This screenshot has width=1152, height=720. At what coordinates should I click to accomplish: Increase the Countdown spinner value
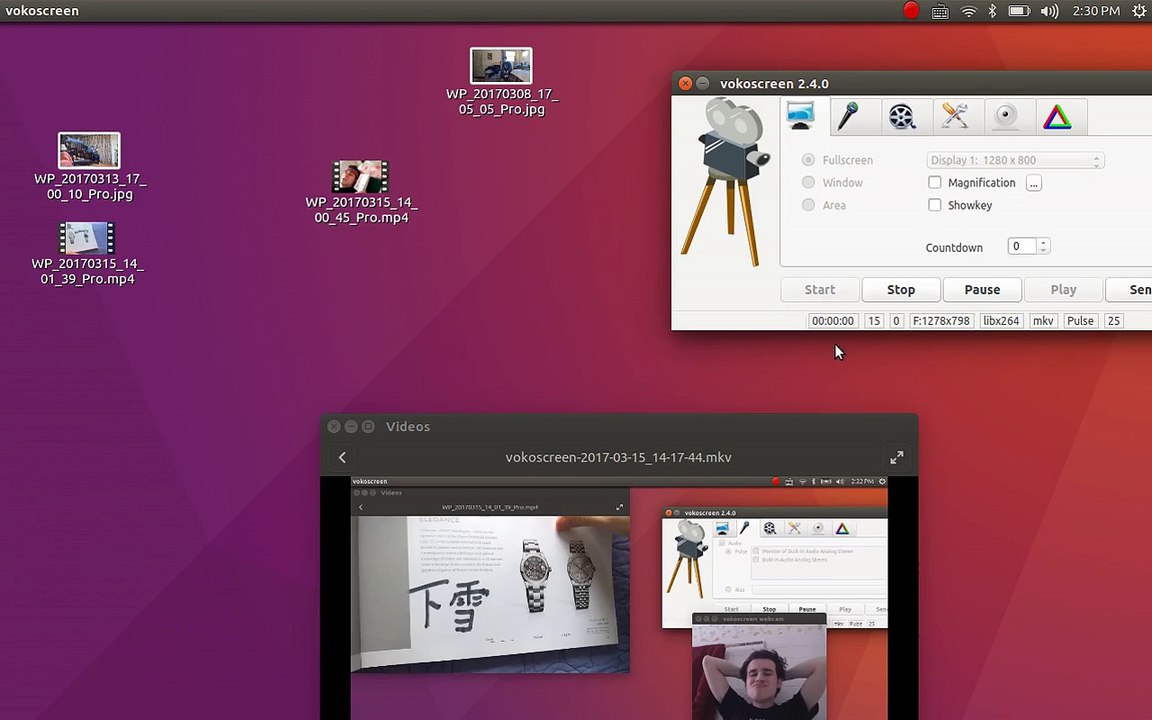(x=1043, y=242)
